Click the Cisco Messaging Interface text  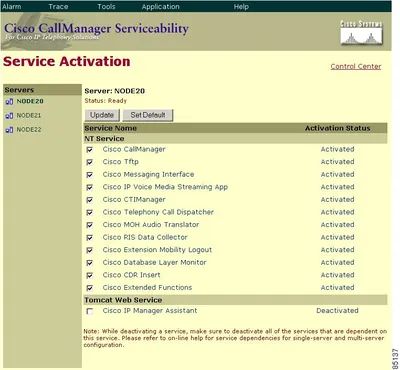point(148,174)
